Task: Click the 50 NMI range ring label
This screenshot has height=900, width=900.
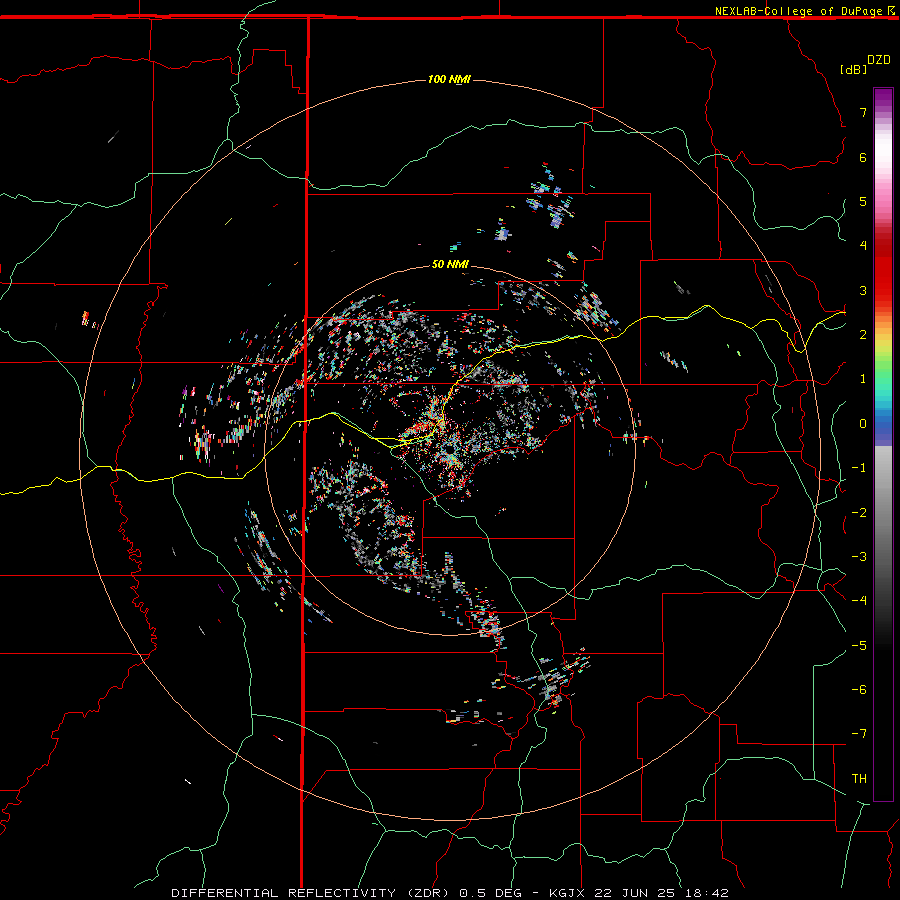Action: coord(450,264)
